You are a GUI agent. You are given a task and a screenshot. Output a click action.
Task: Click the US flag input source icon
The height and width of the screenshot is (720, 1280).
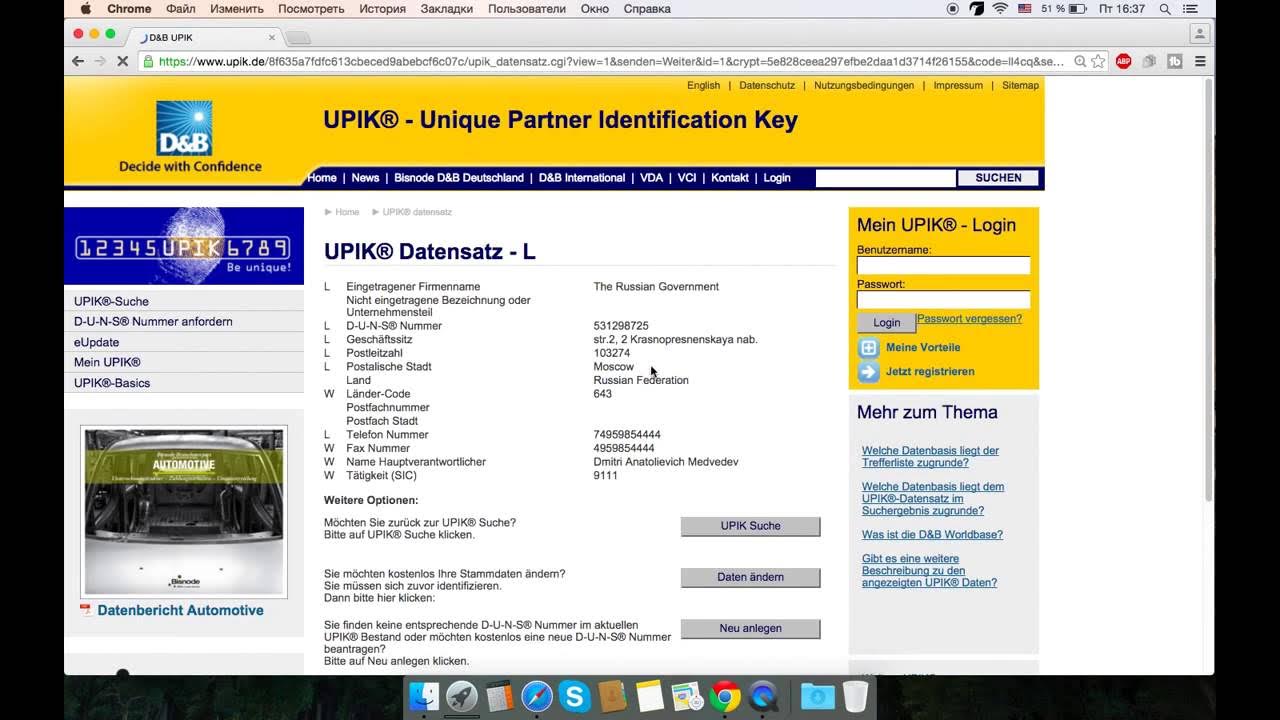[x=1025, y=9]
